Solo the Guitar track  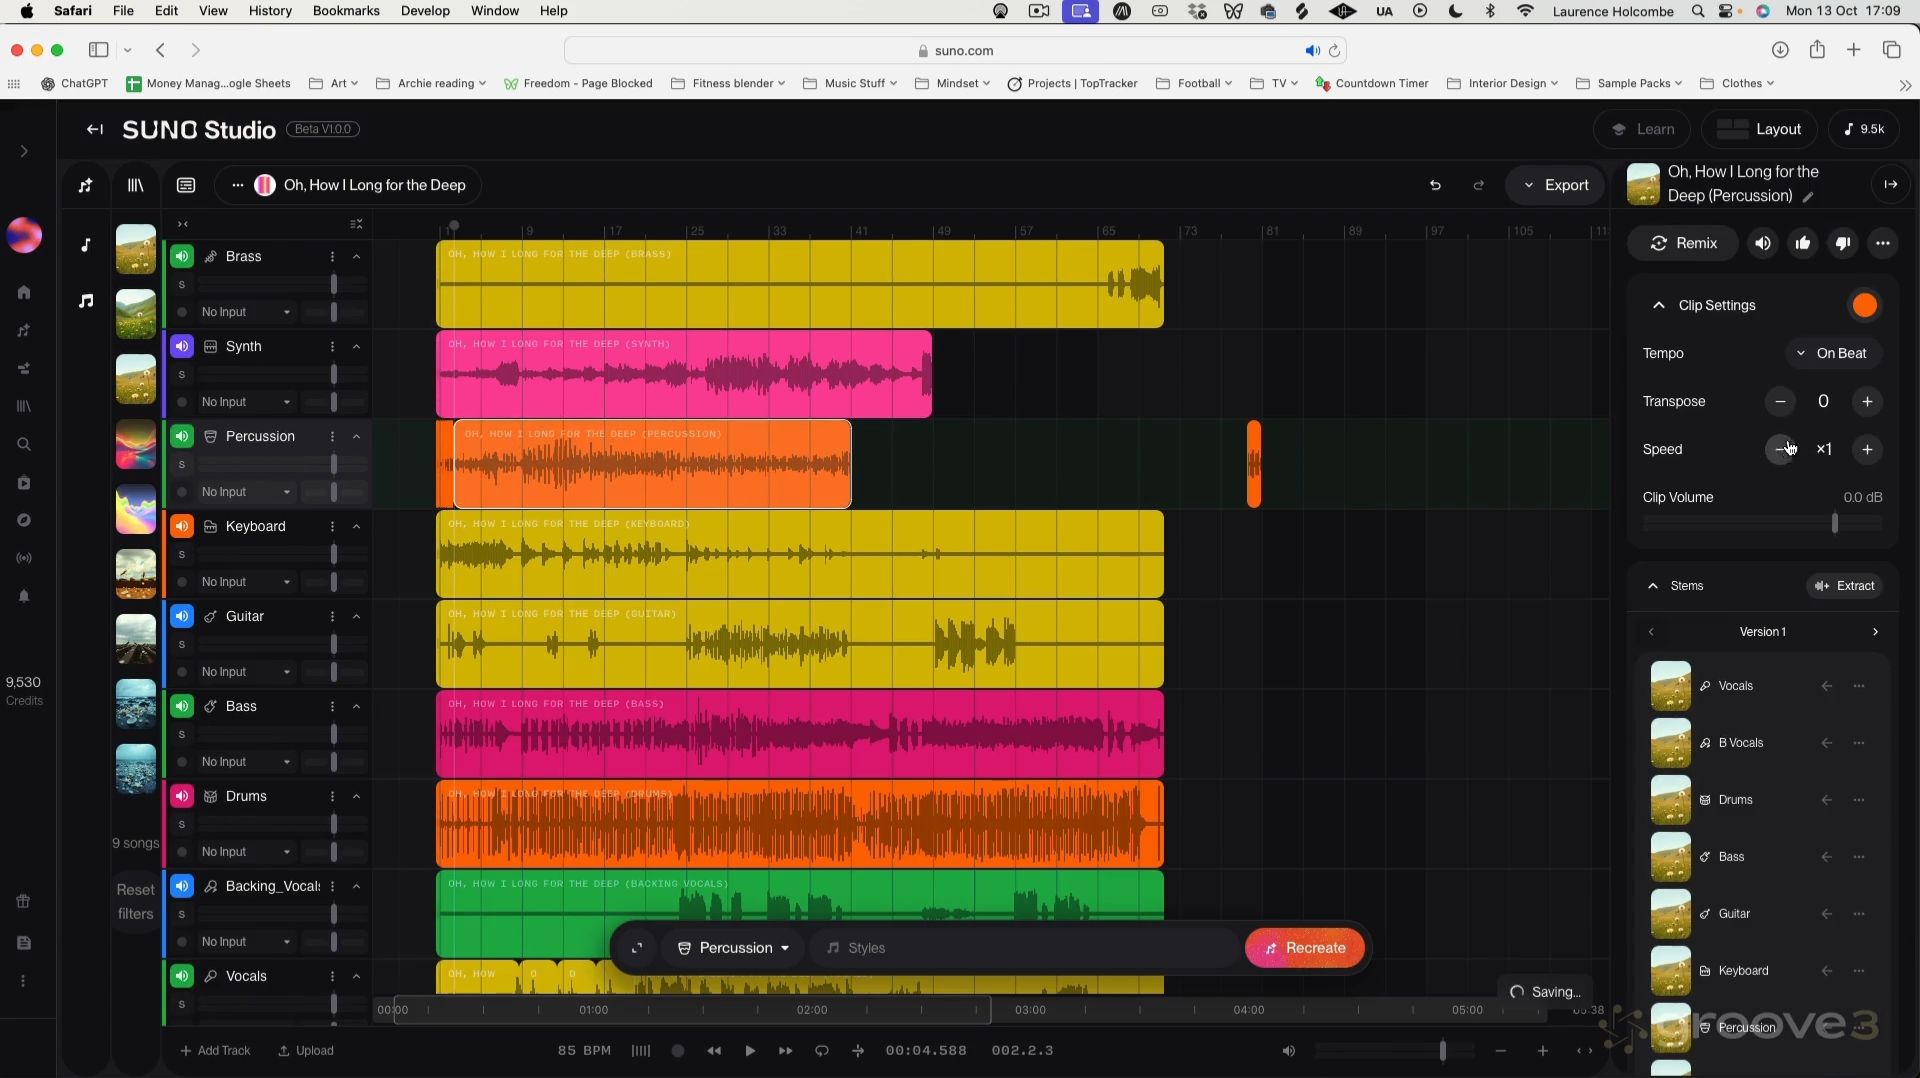[x=182, y=644]
